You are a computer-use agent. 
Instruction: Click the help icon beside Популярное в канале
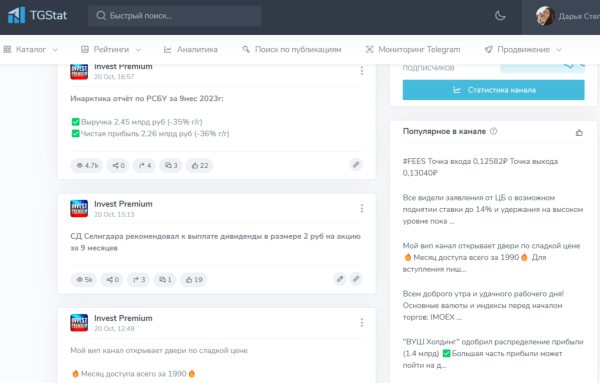pyautogui.click(x=494, y=131)
